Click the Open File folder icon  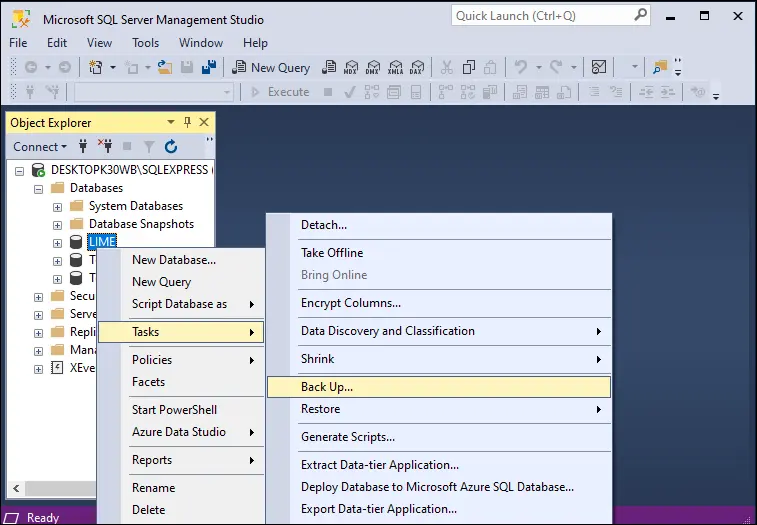[x=165, y=68]
